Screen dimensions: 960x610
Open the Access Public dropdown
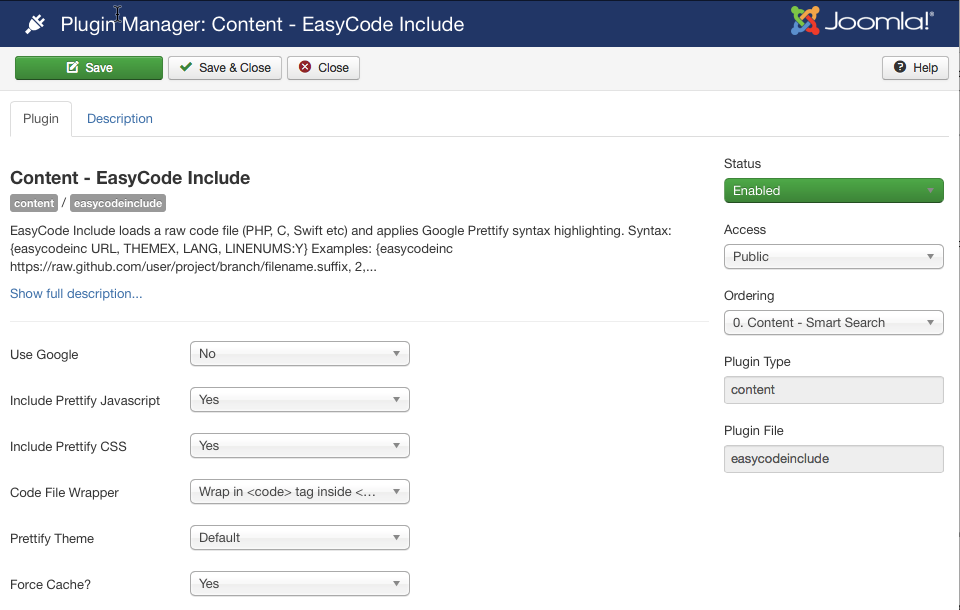(833, 257)
